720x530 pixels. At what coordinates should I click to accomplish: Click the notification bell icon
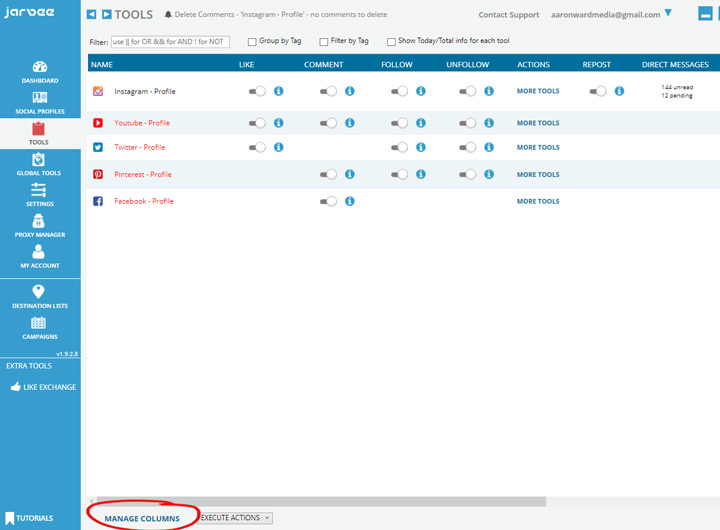(168, 15)
